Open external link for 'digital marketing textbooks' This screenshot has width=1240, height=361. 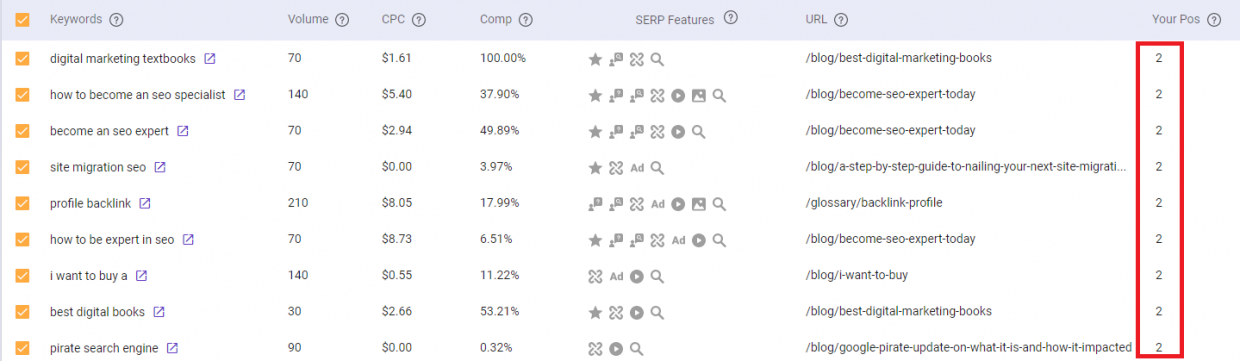210,59
